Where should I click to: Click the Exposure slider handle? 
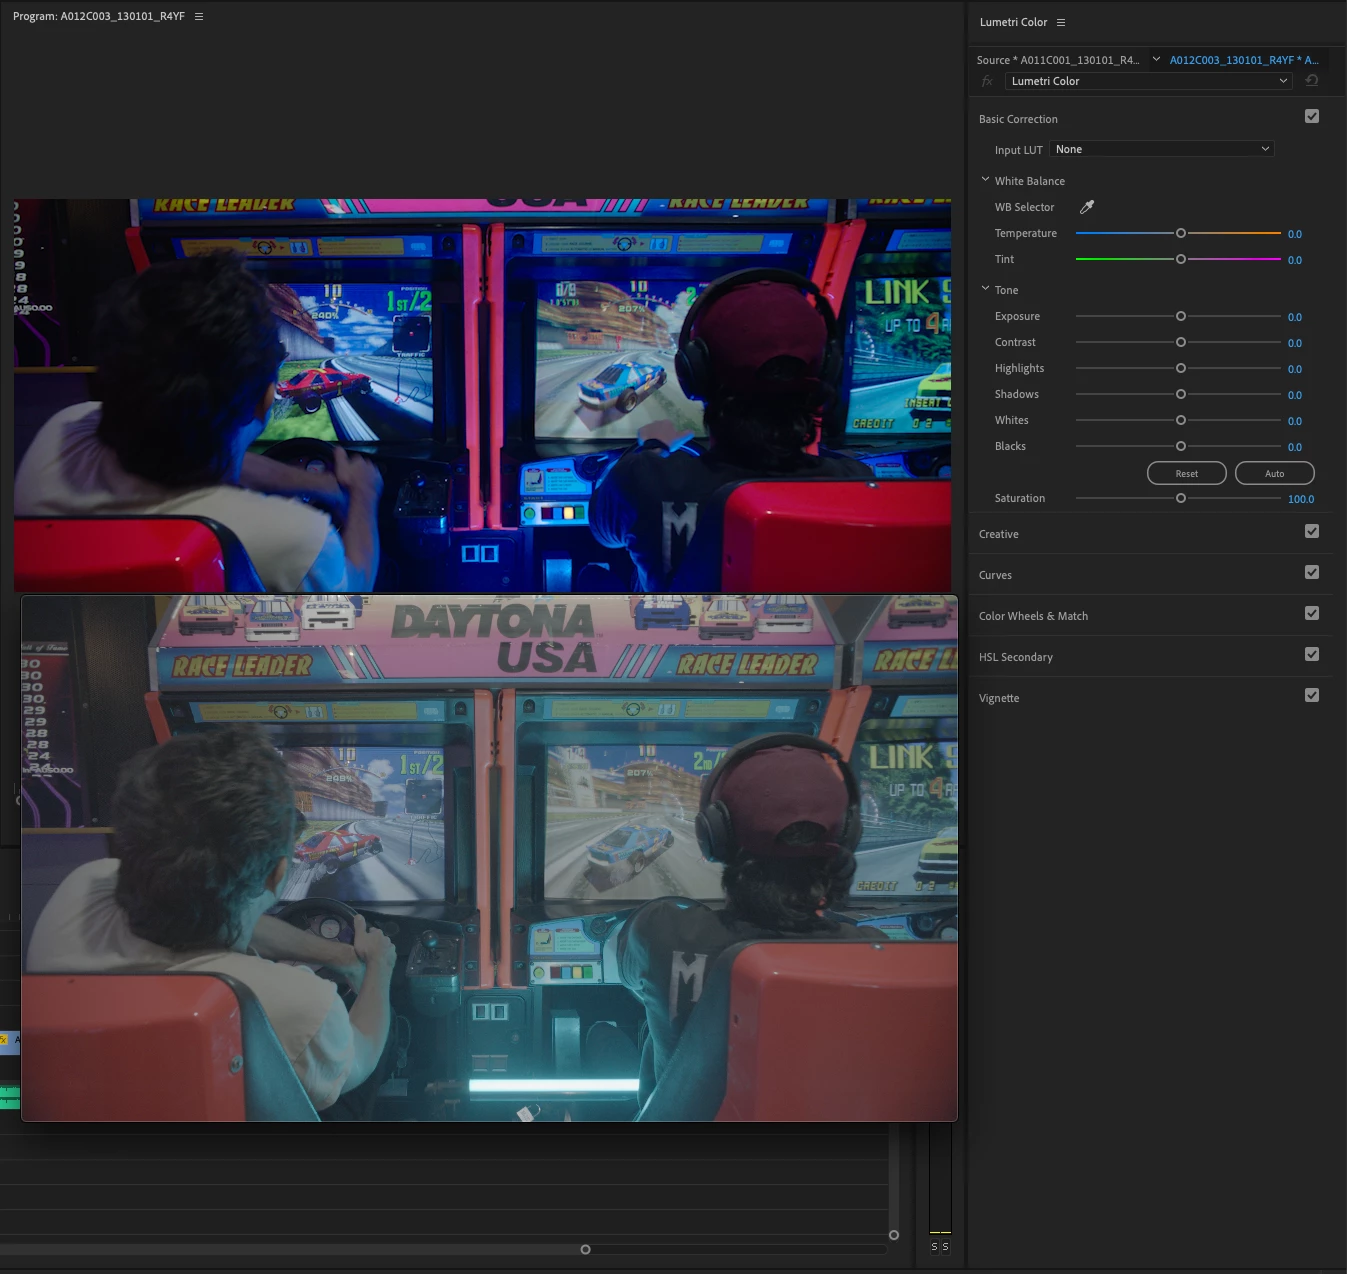pyautogui.click(x=1181, y=316)
